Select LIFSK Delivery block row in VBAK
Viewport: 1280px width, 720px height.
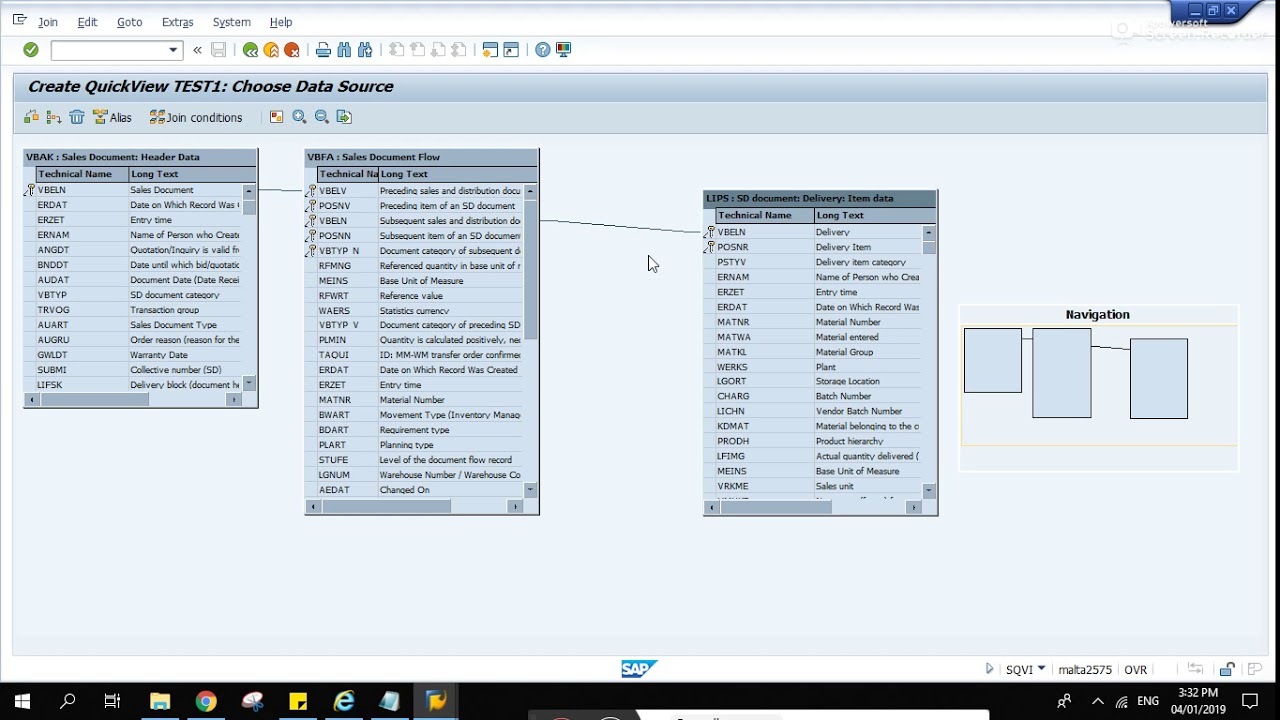click(x=134, y=385)
